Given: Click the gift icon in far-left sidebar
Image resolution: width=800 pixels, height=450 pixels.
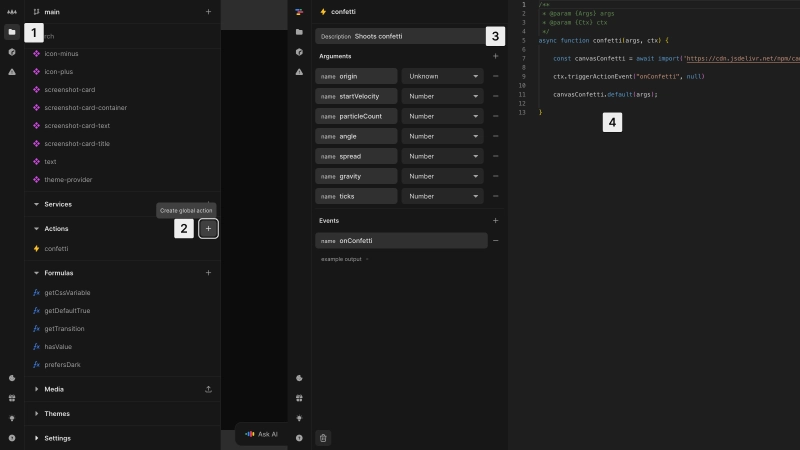Looking at the screenshot, I should click(12, 398).
